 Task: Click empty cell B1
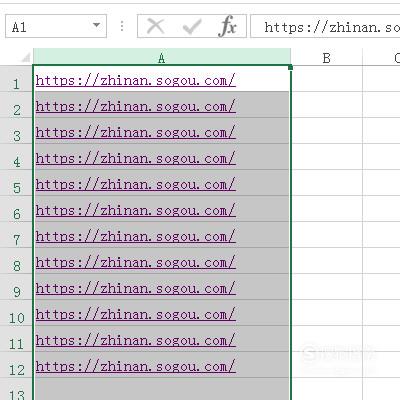click(x=327, y=79)
